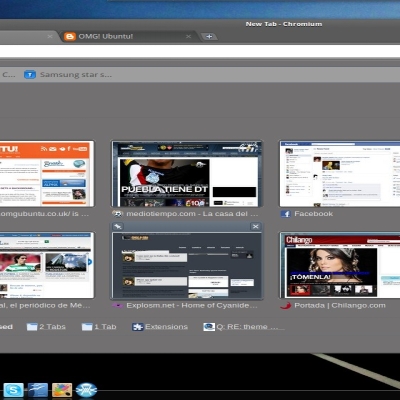Click the Explosm.net favicon
The image size is (400, 400).
click(x=117, y=305)
